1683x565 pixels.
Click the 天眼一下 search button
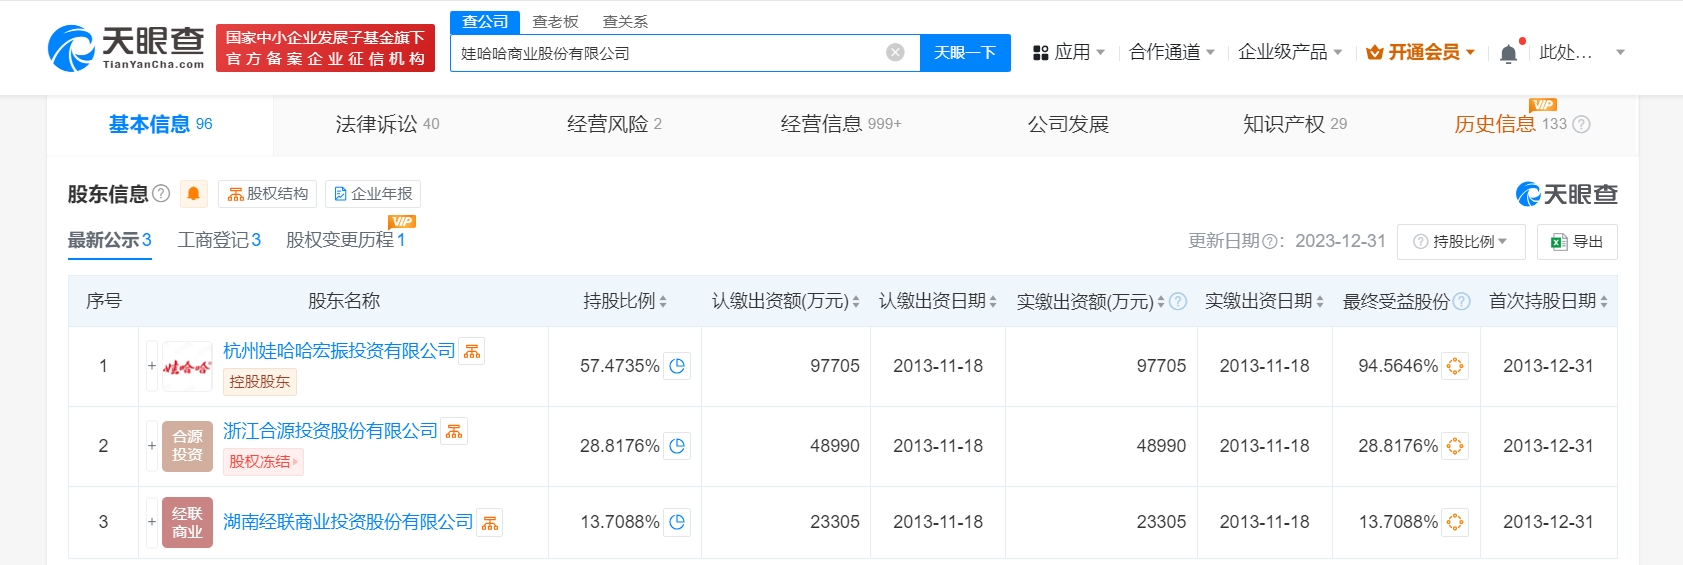[x=964, y=53]
